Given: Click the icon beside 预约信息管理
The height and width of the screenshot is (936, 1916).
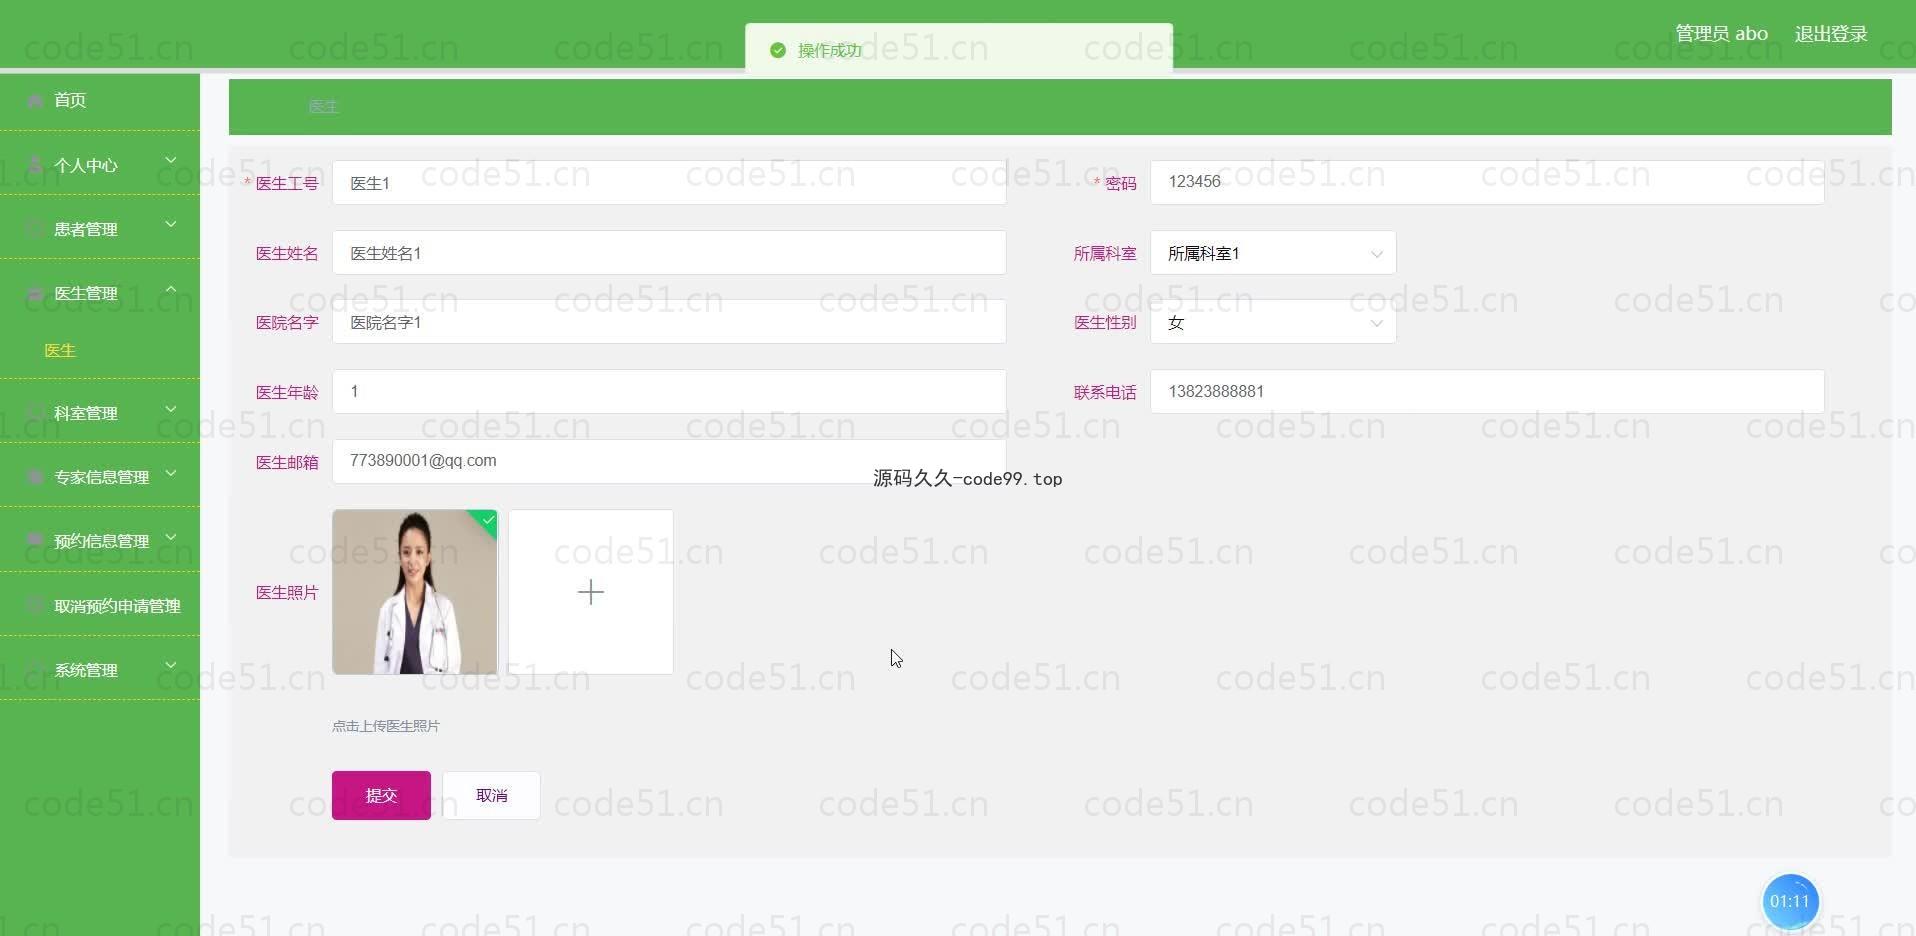Looking at the screenshot, I should [x=35, y=541].
